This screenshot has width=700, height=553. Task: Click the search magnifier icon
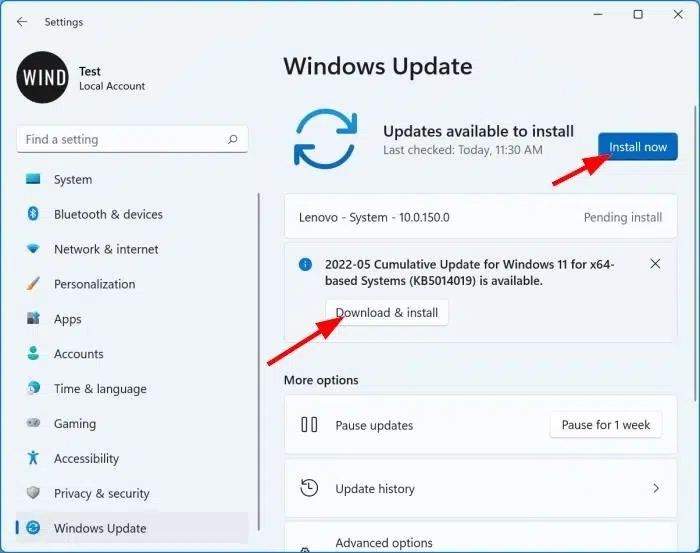[x=232, y=139]
